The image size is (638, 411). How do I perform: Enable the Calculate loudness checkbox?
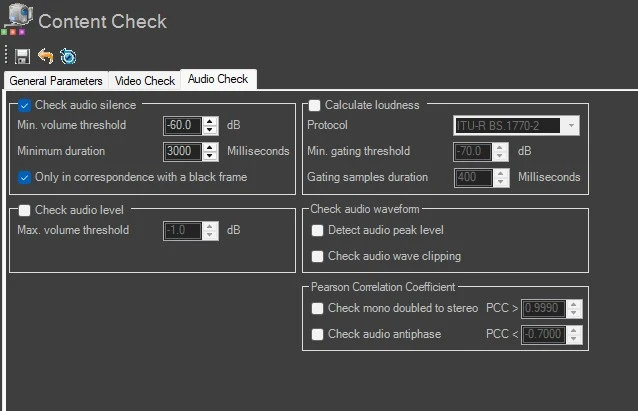315,105
